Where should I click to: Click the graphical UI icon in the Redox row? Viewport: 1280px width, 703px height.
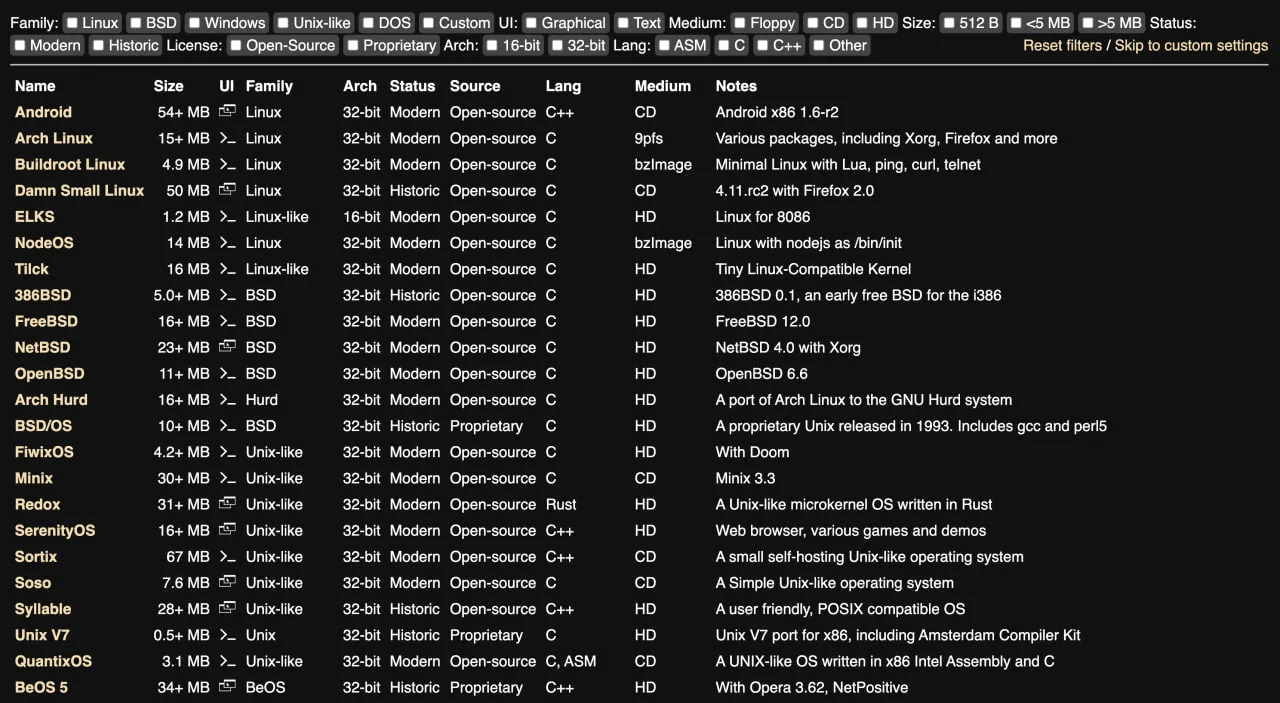[228, 504]
